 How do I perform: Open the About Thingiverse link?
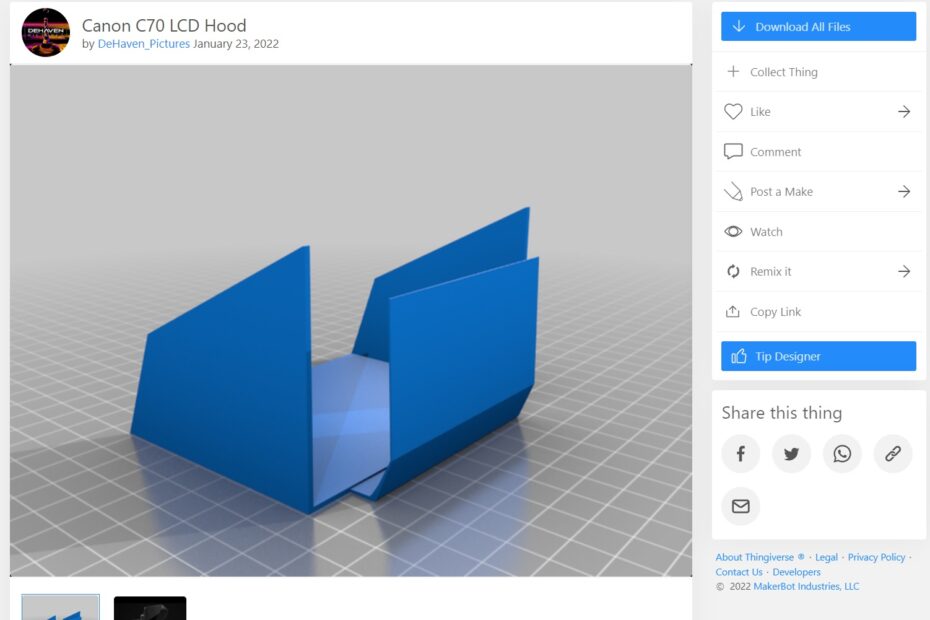pos(760,557)
